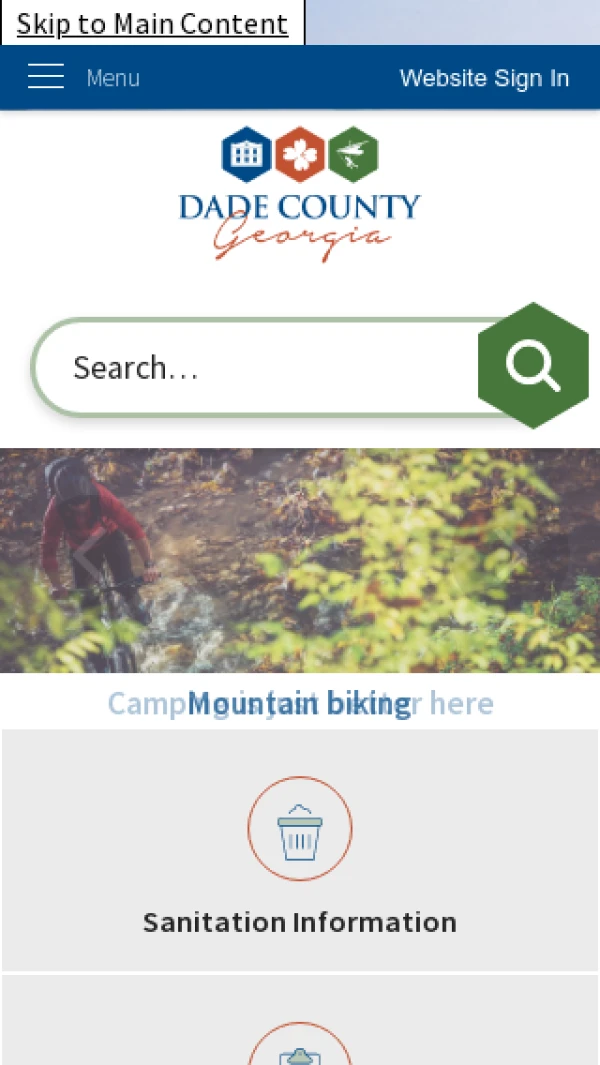
Task: Click the Sanitation trash can icon
Action: [300, 829]
